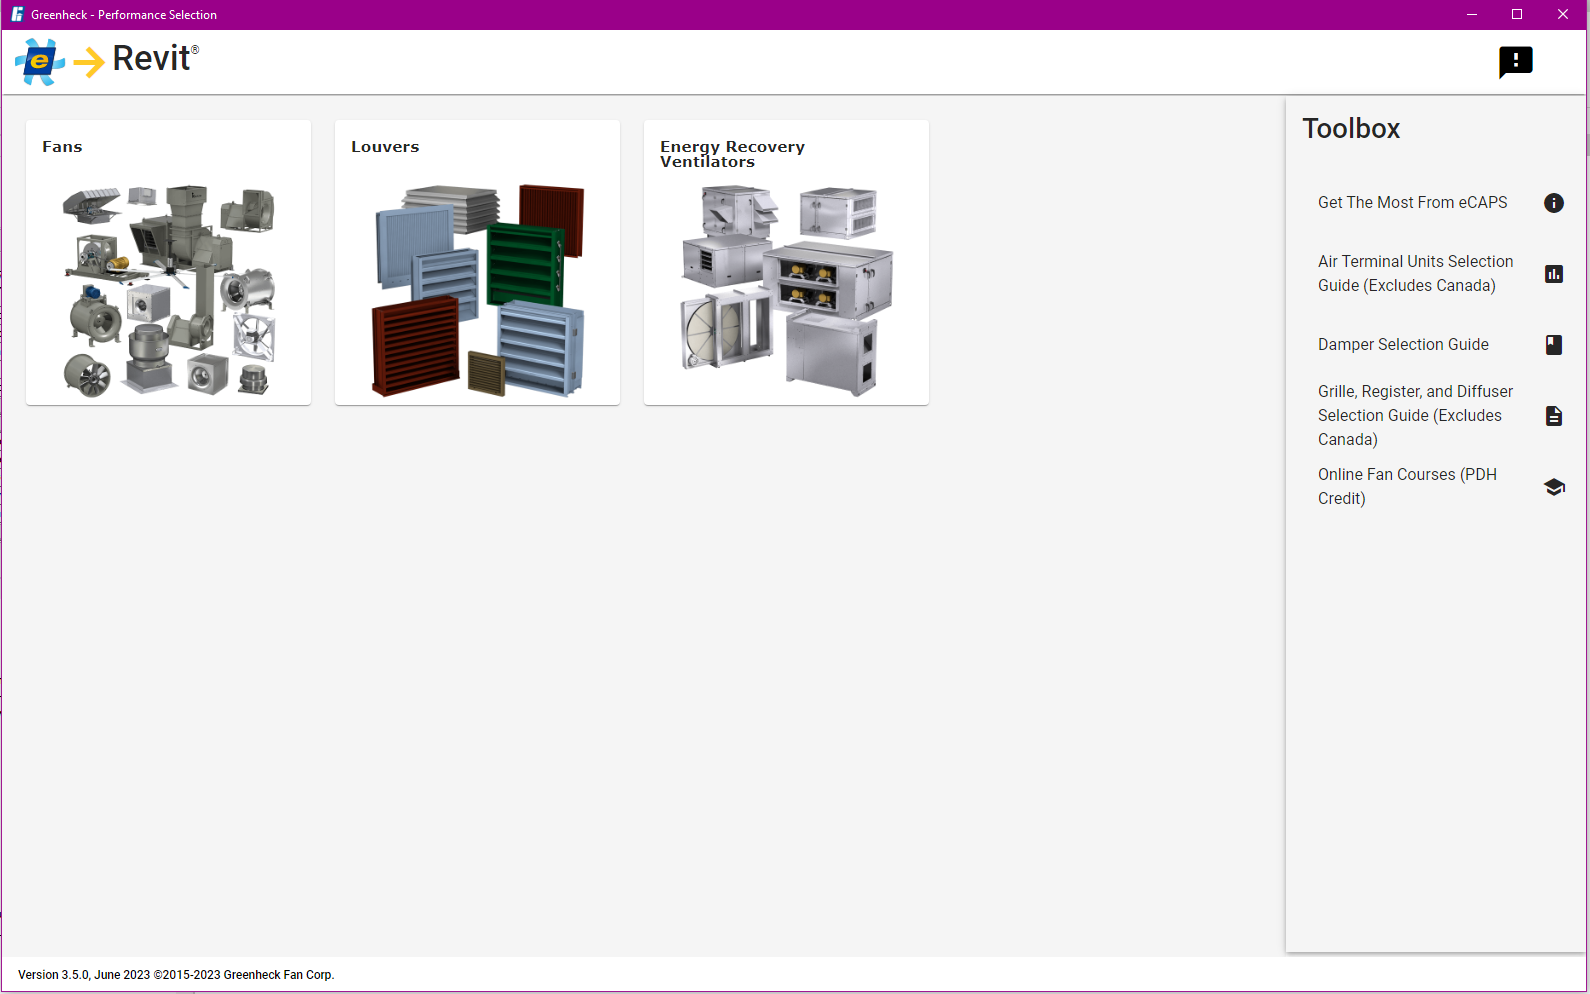The image size is (1590, 994).
Task: Open the feedback speech bubble icon
Action: [1516, 62]
